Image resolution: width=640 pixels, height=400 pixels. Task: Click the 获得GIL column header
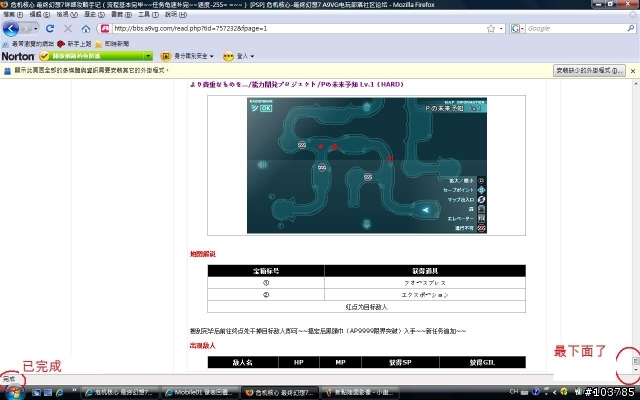click(482, 362)
